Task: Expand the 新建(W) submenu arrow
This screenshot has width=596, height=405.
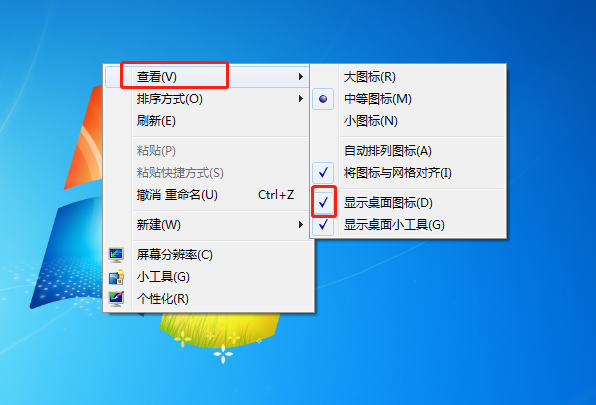Action: [x=301, y=225]
